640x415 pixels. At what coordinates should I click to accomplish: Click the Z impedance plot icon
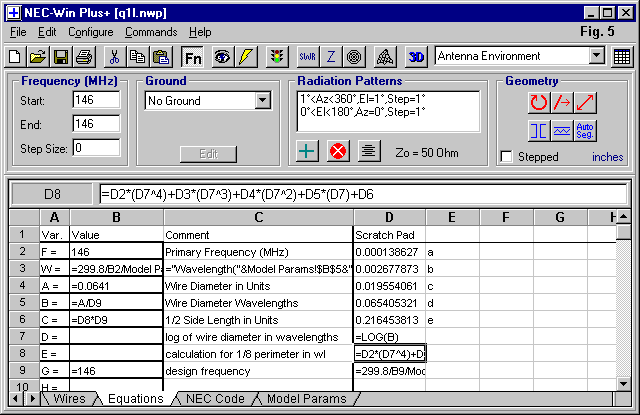[x=331, y=57]
